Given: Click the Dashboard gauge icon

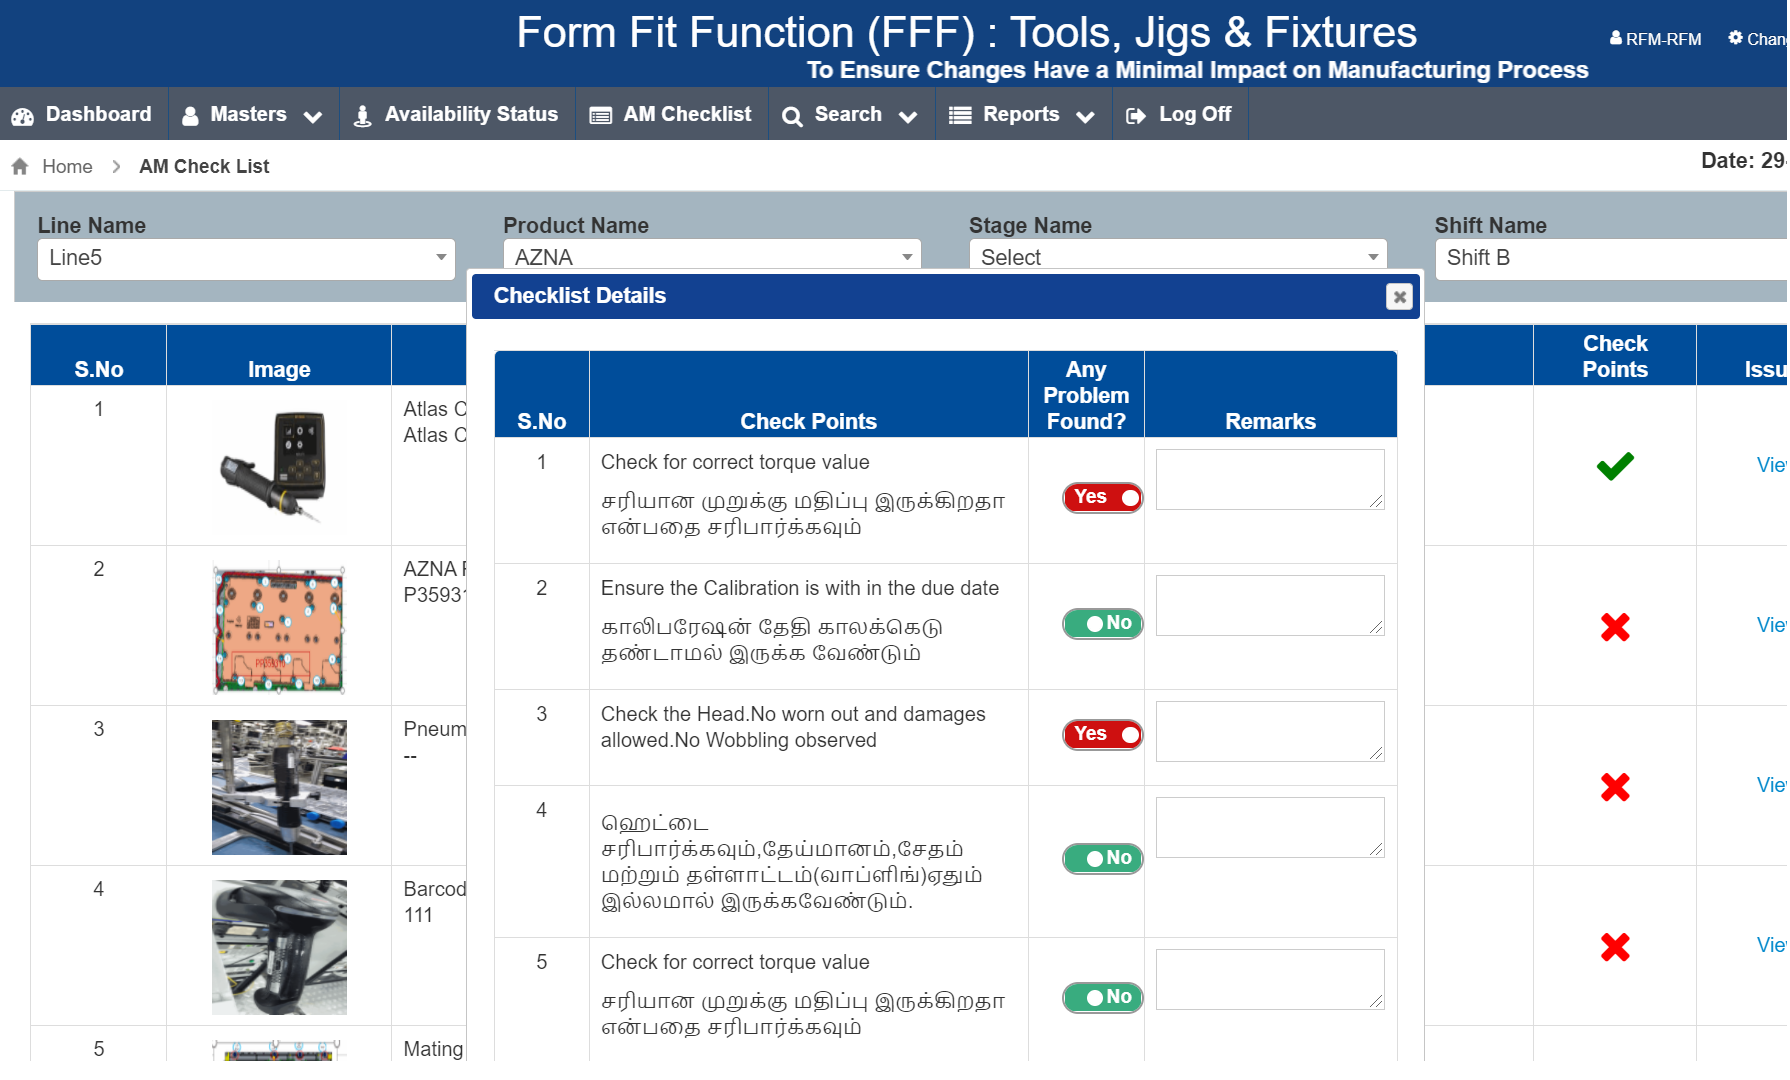Looking at the screenshot, I should pyautogui.click(x=23, y=116).
